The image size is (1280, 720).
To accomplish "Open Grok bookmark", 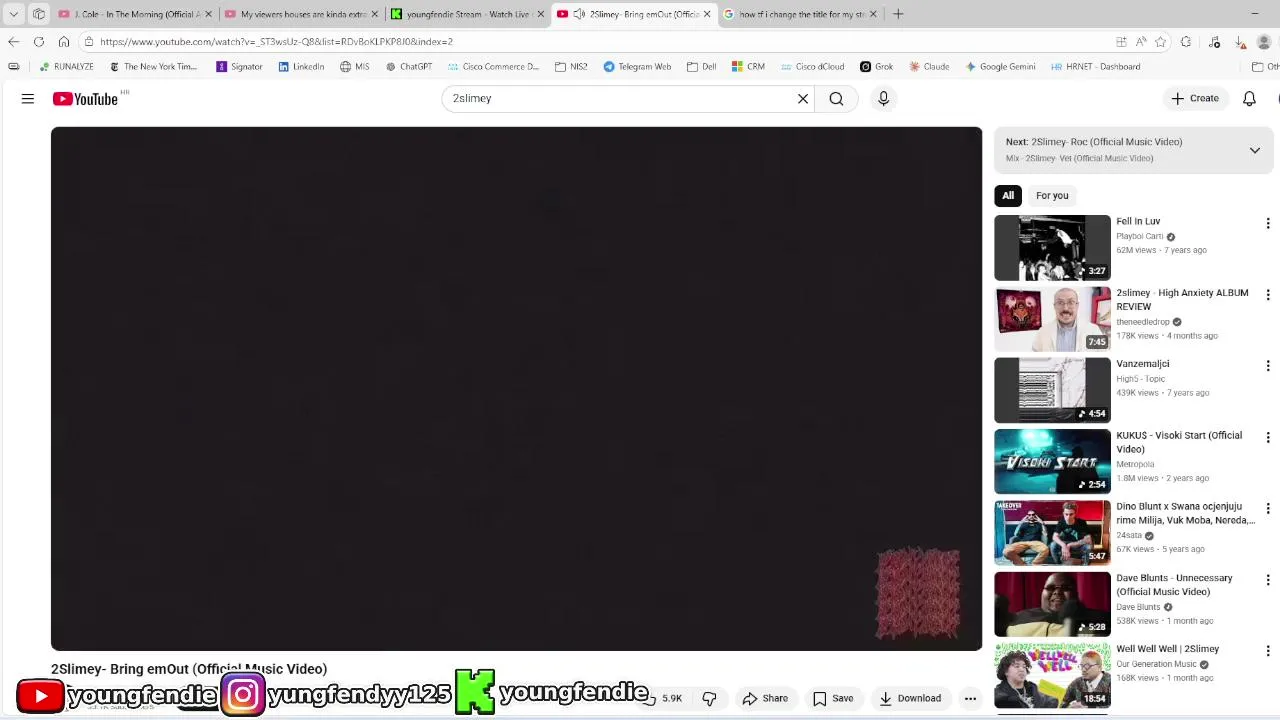I will pos(876,67).
